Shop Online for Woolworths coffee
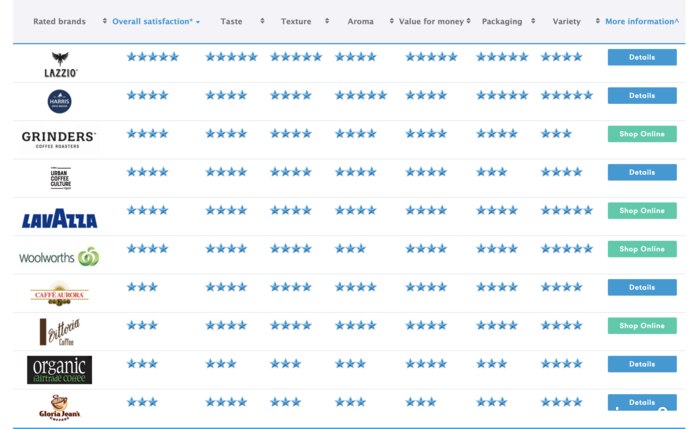699x429 pixels. [x=642, y=249]
